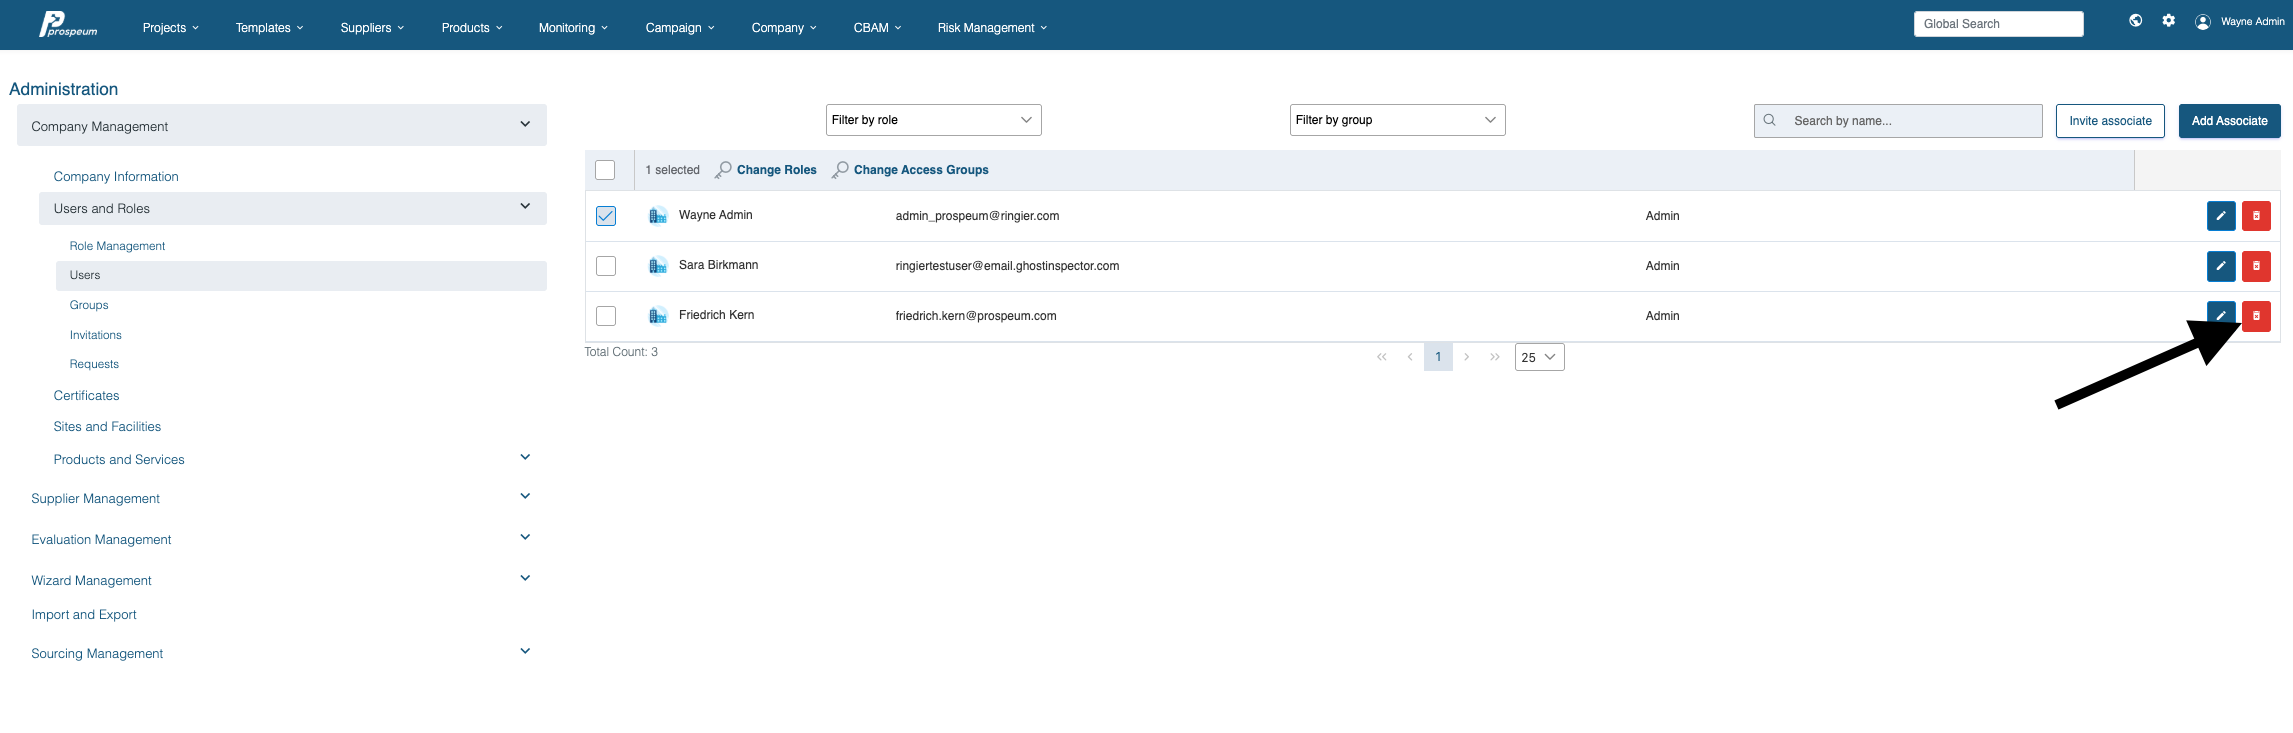The image size is (2293, 733).
Task: Expand Products and Services section
Action: pyautogui.click(x=525, y=457)
